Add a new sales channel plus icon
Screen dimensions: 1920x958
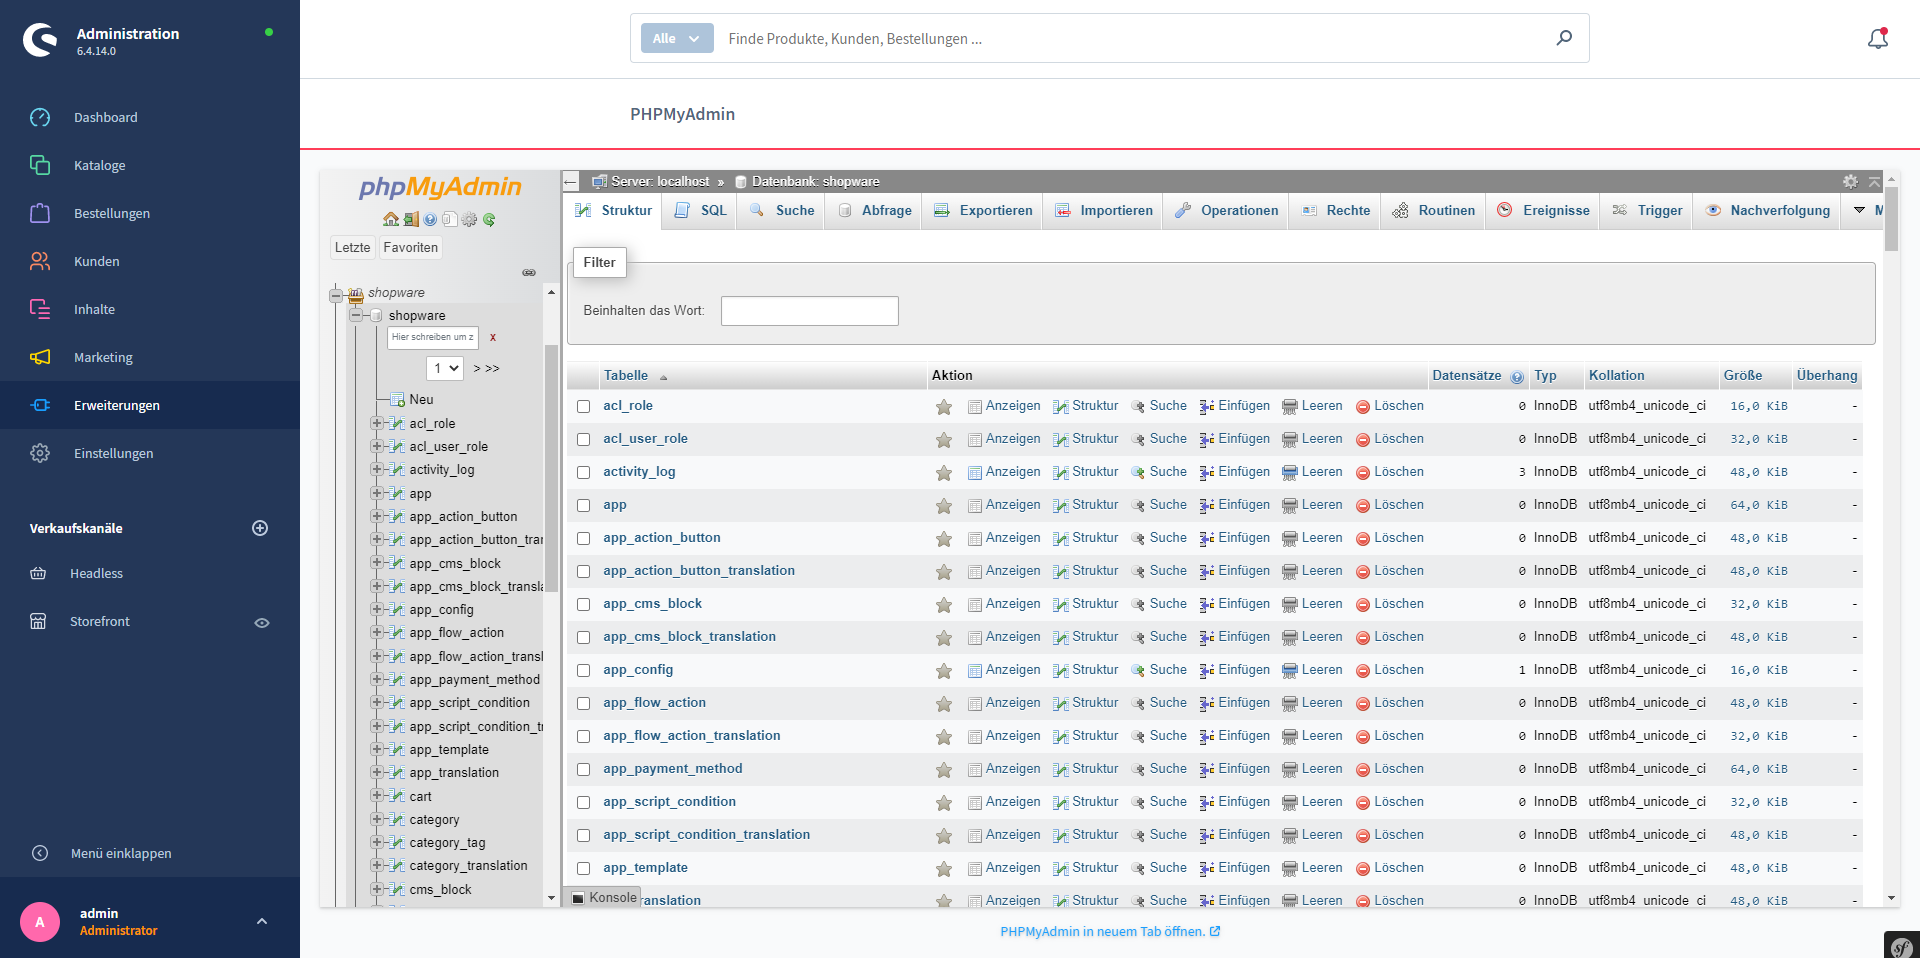(x=260, y=528)
